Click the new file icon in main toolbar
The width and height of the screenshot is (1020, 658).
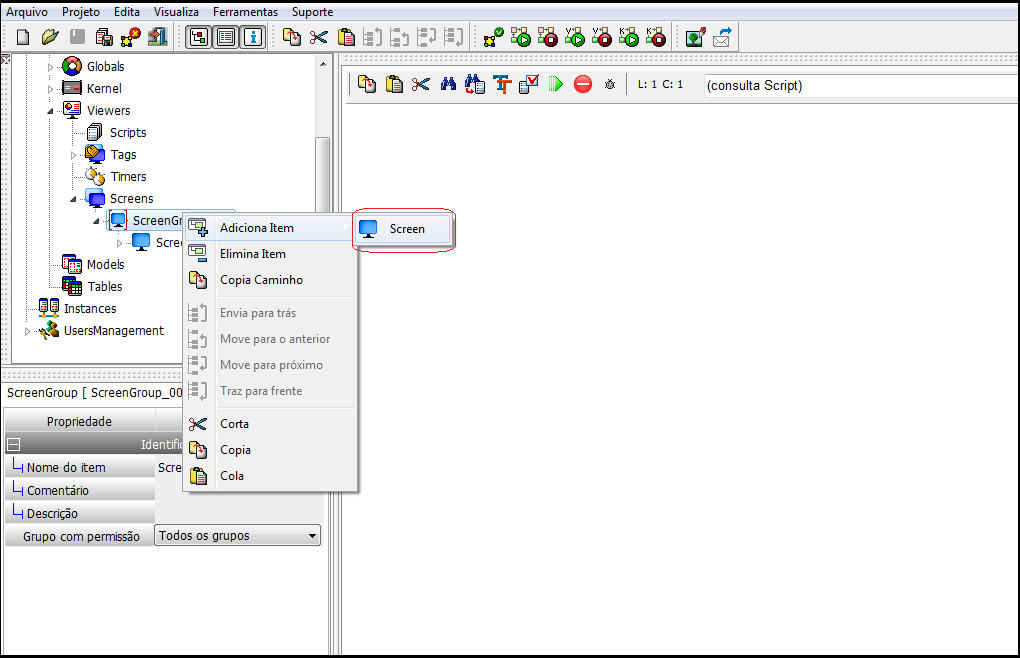23,37
